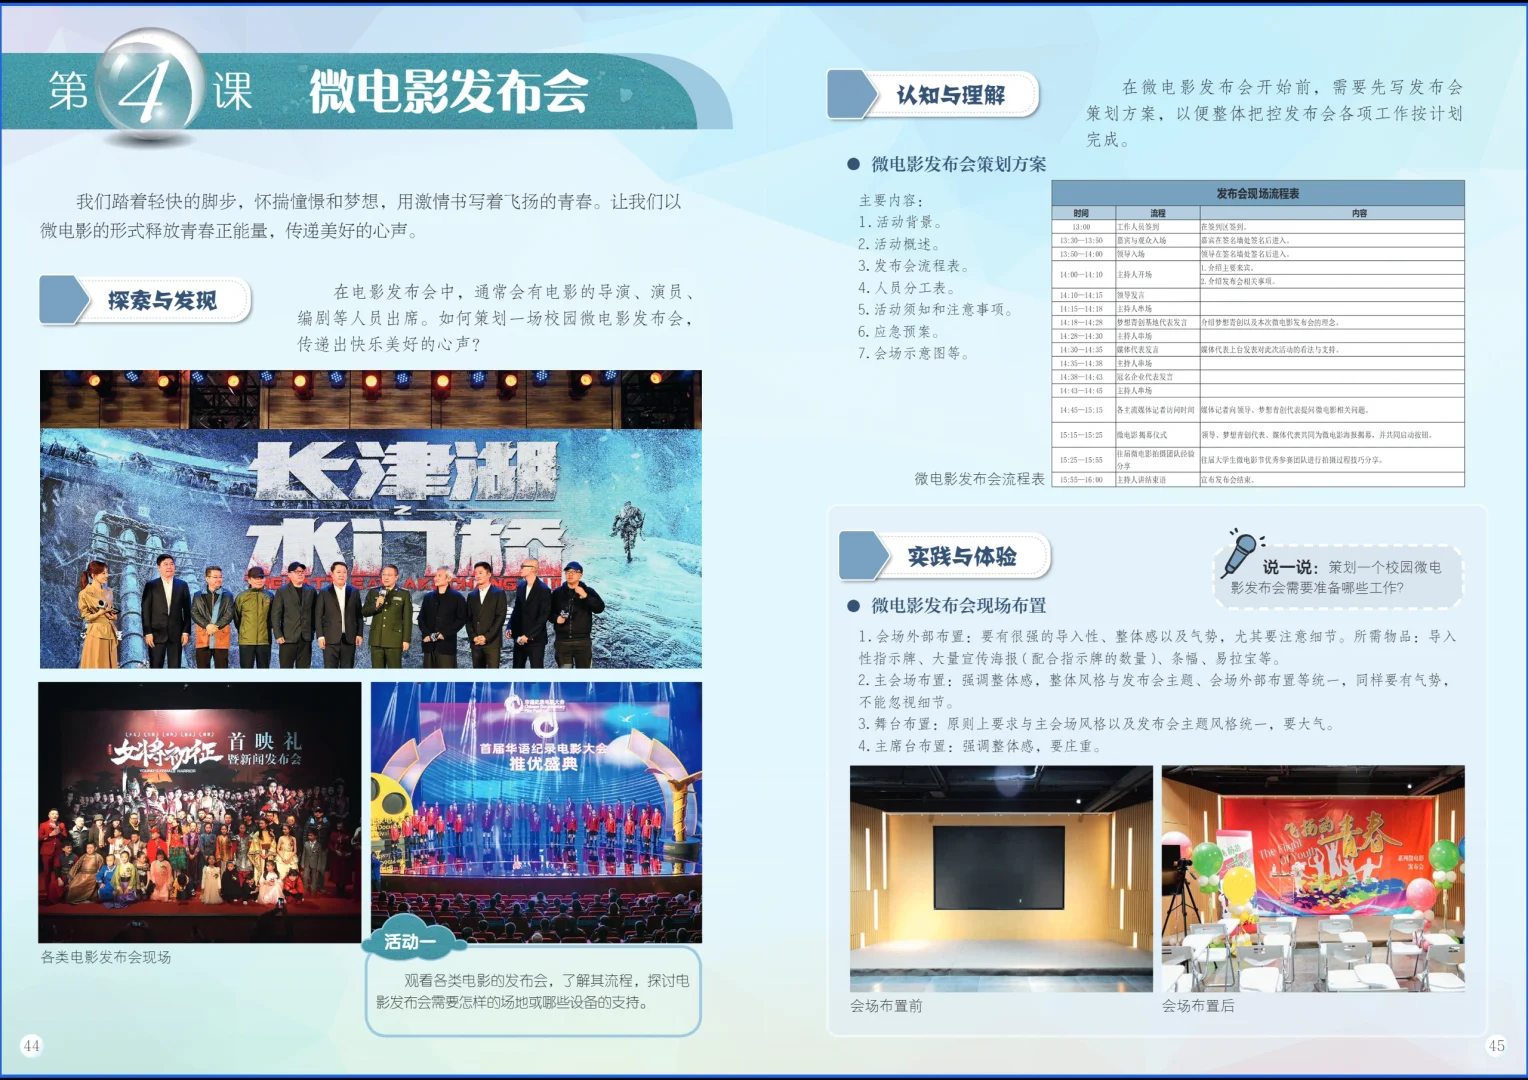This screenshot has height=1080, width=1528.
Task: Select the 认知与理解 section heading
Action: coord(951,96)
